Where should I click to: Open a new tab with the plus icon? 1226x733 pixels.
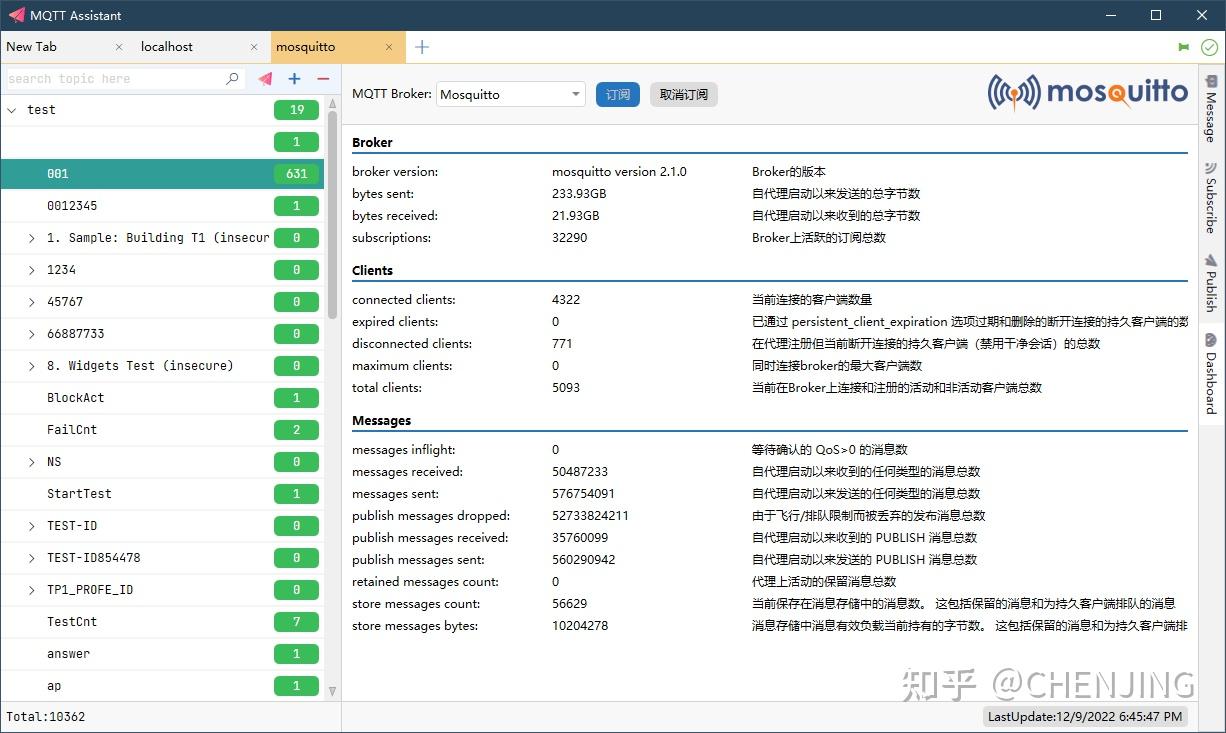(421, 46)
